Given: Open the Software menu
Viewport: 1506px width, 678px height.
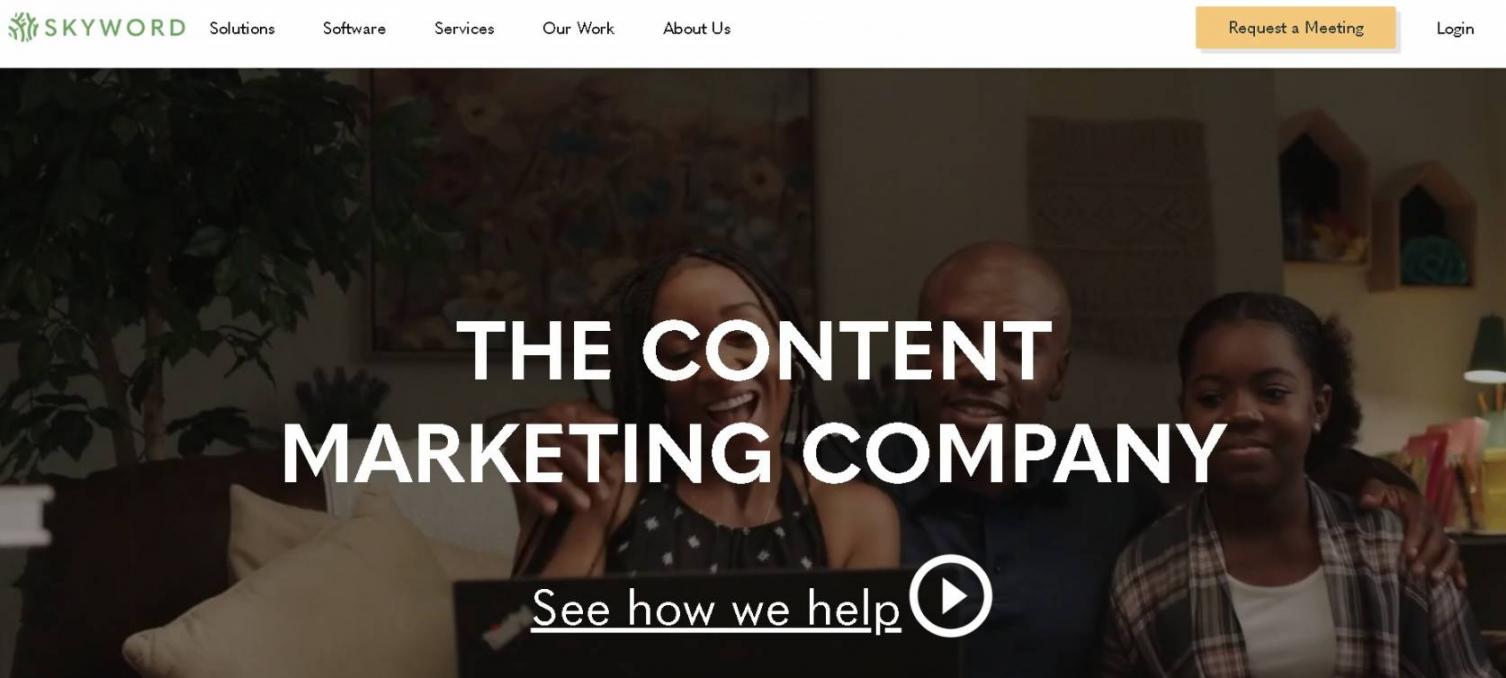Looking at the screenshot, I should click(354, 29).
